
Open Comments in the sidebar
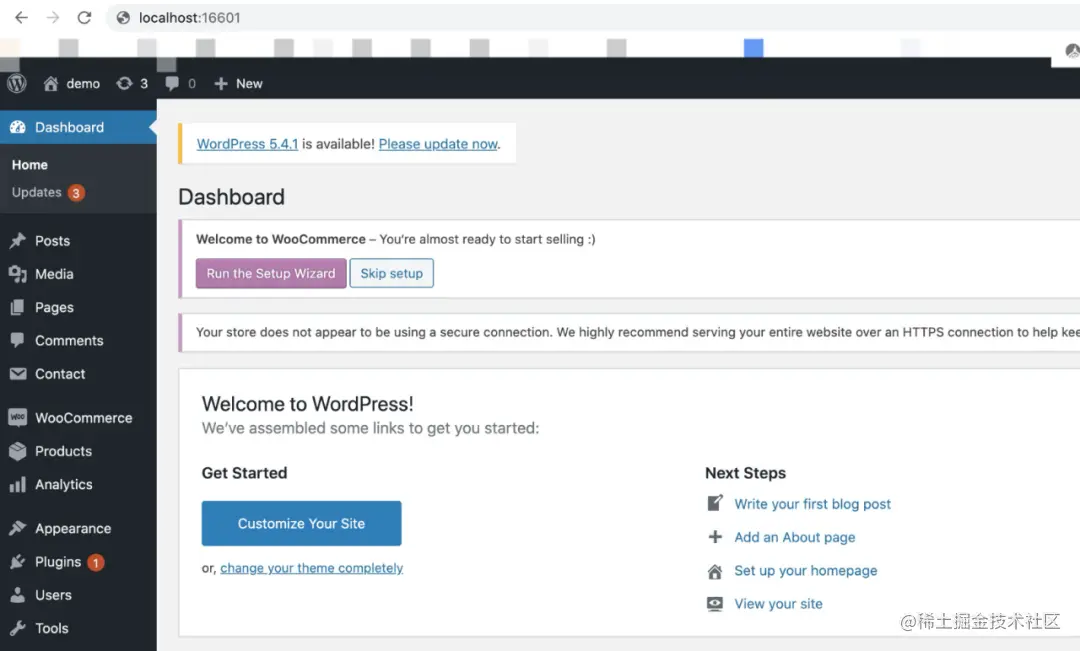tap(69, 340)
